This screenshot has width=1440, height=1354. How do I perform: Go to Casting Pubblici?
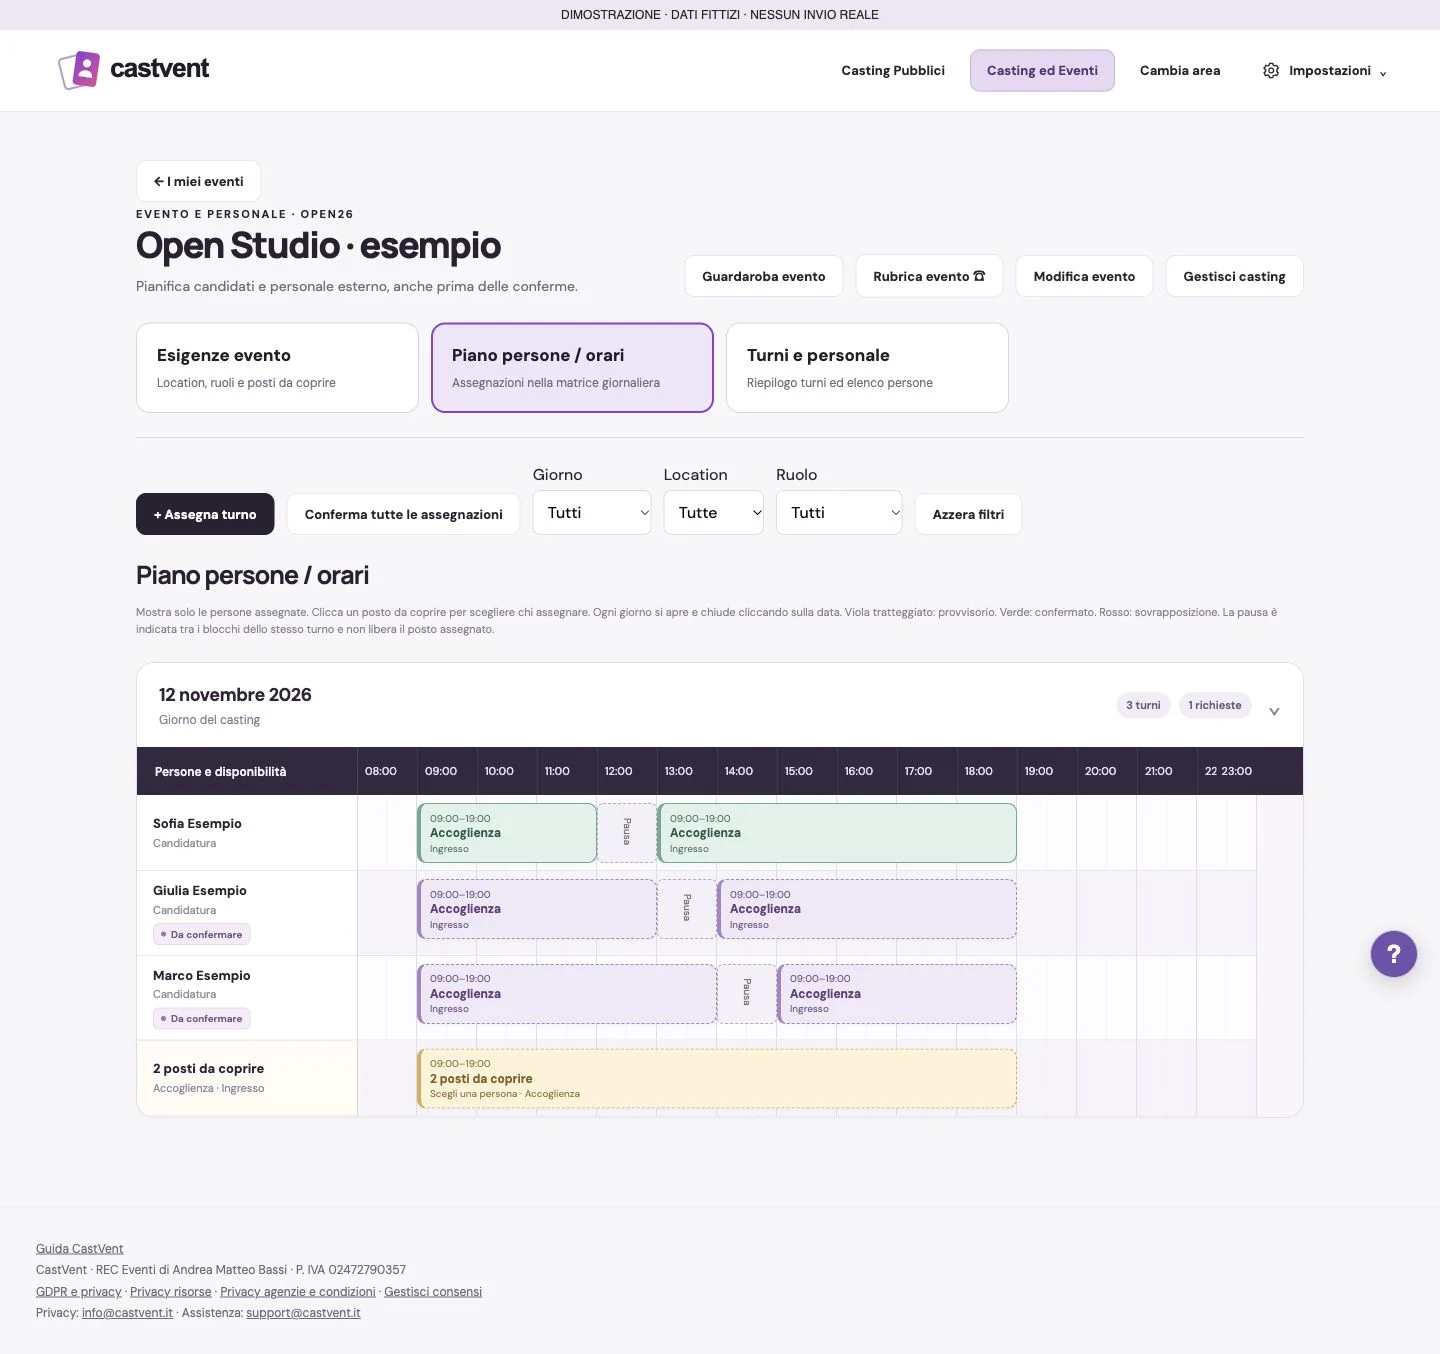point(893,71)
